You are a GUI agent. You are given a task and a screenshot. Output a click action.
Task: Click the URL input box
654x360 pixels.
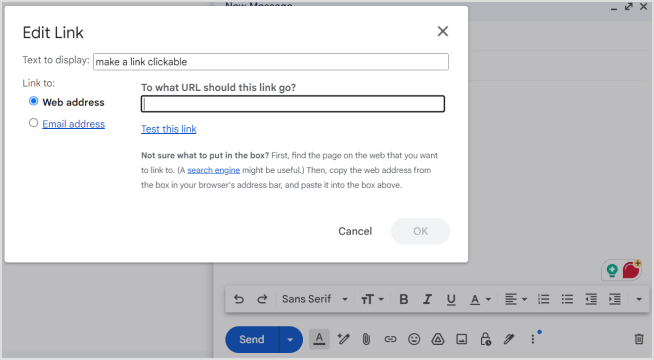293,104
